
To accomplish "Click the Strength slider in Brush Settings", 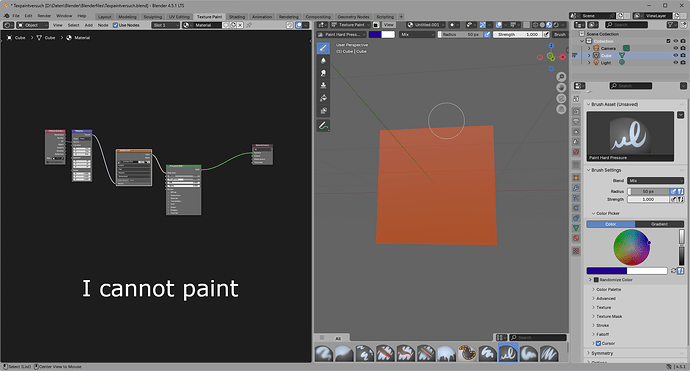I will pos(648,199).
